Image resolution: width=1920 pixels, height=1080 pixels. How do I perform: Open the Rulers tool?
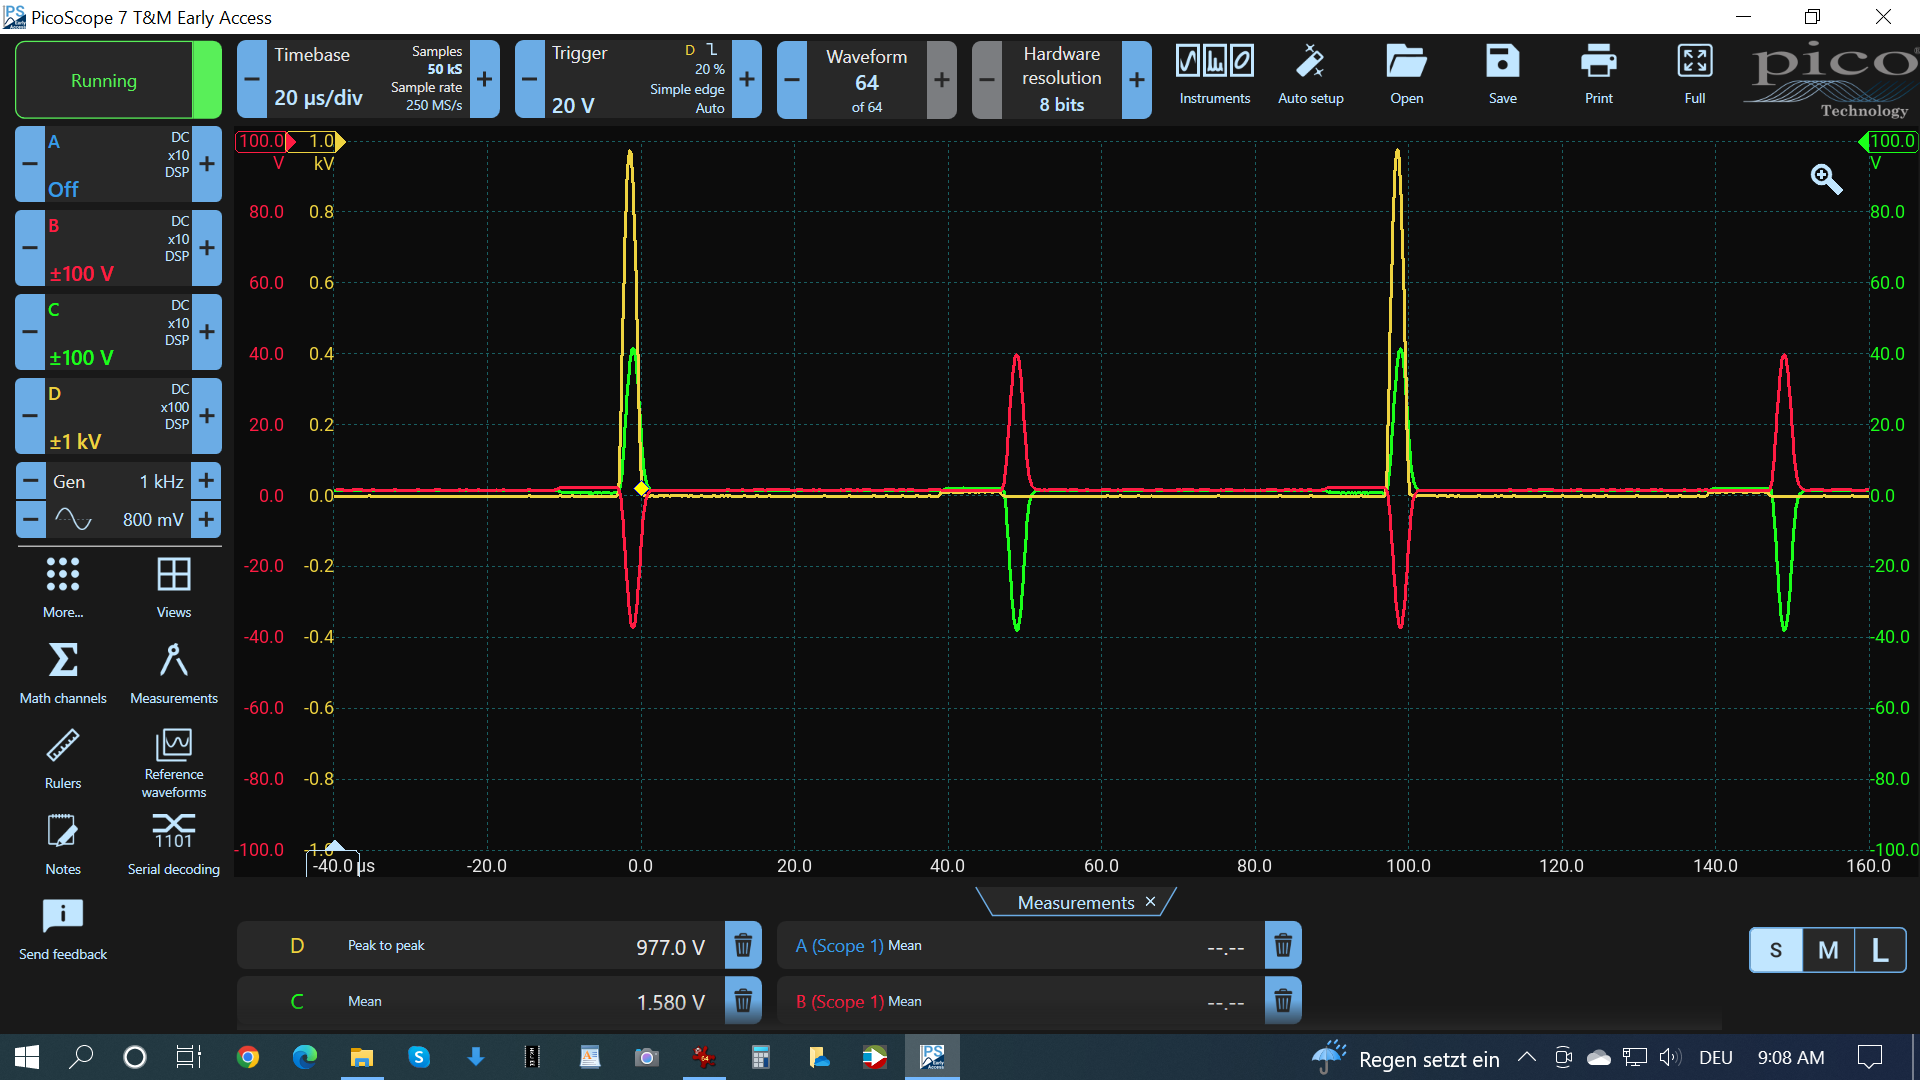tap(63, 758)
